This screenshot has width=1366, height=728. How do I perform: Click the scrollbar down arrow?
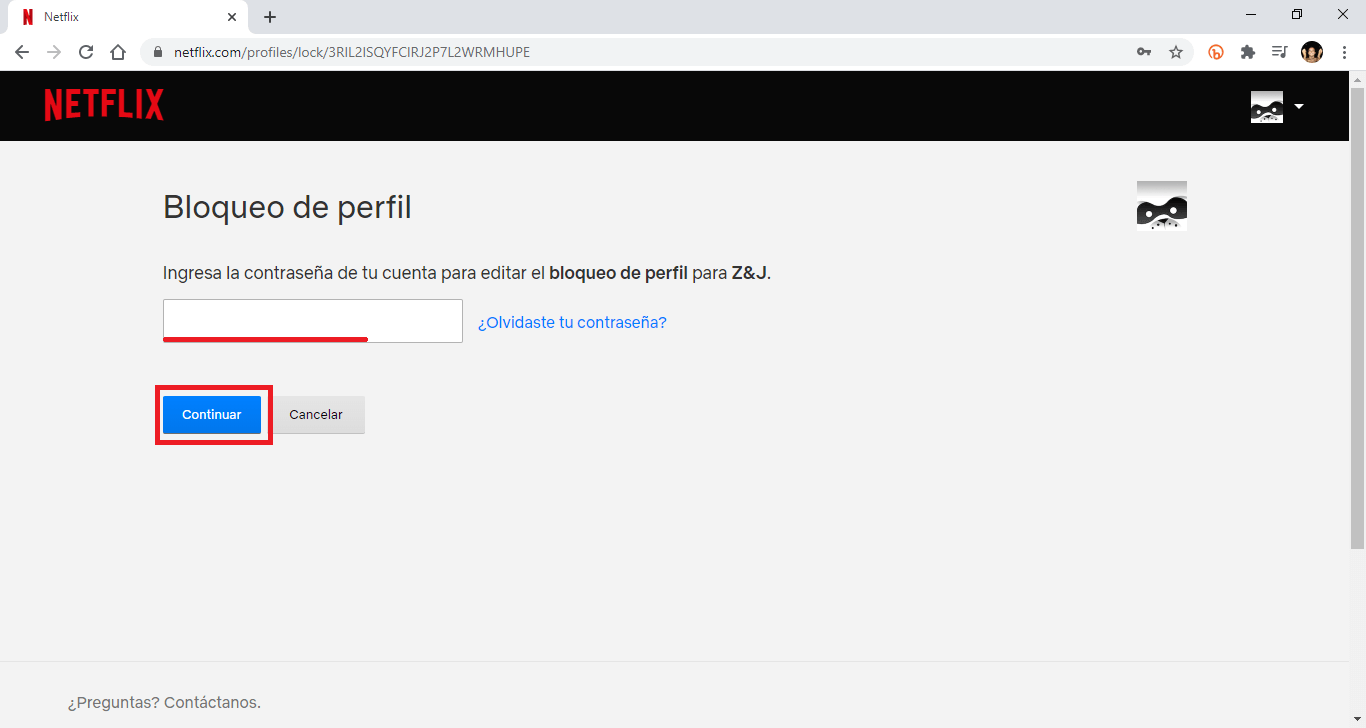coord(1357,720)
